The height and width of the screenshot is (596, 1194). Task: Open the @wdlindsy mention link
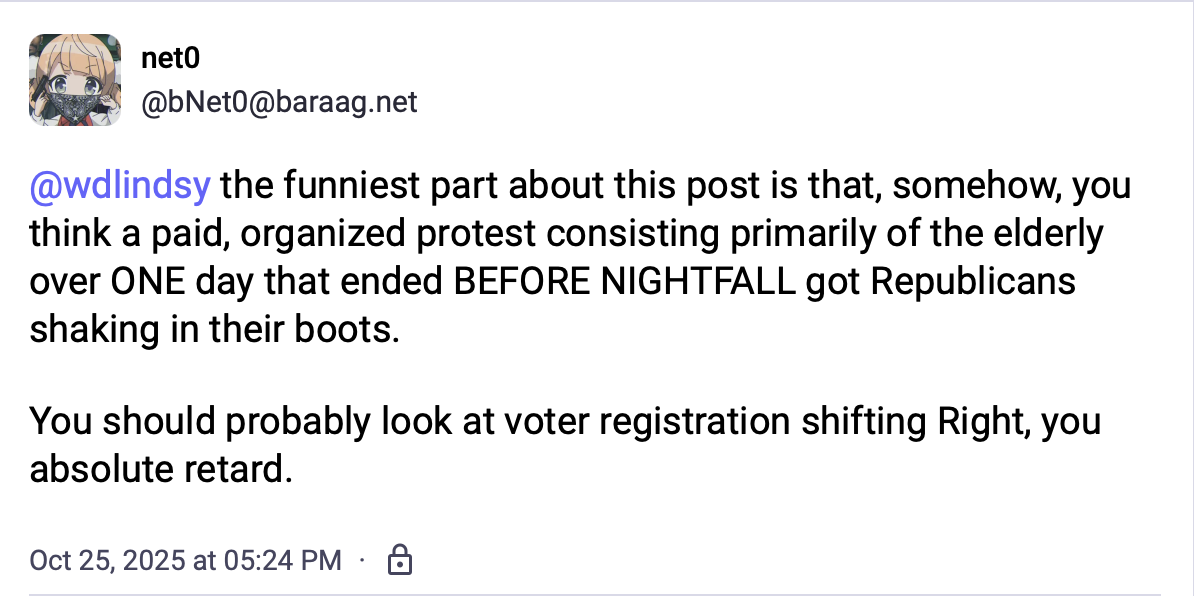(x=120, y=187)
